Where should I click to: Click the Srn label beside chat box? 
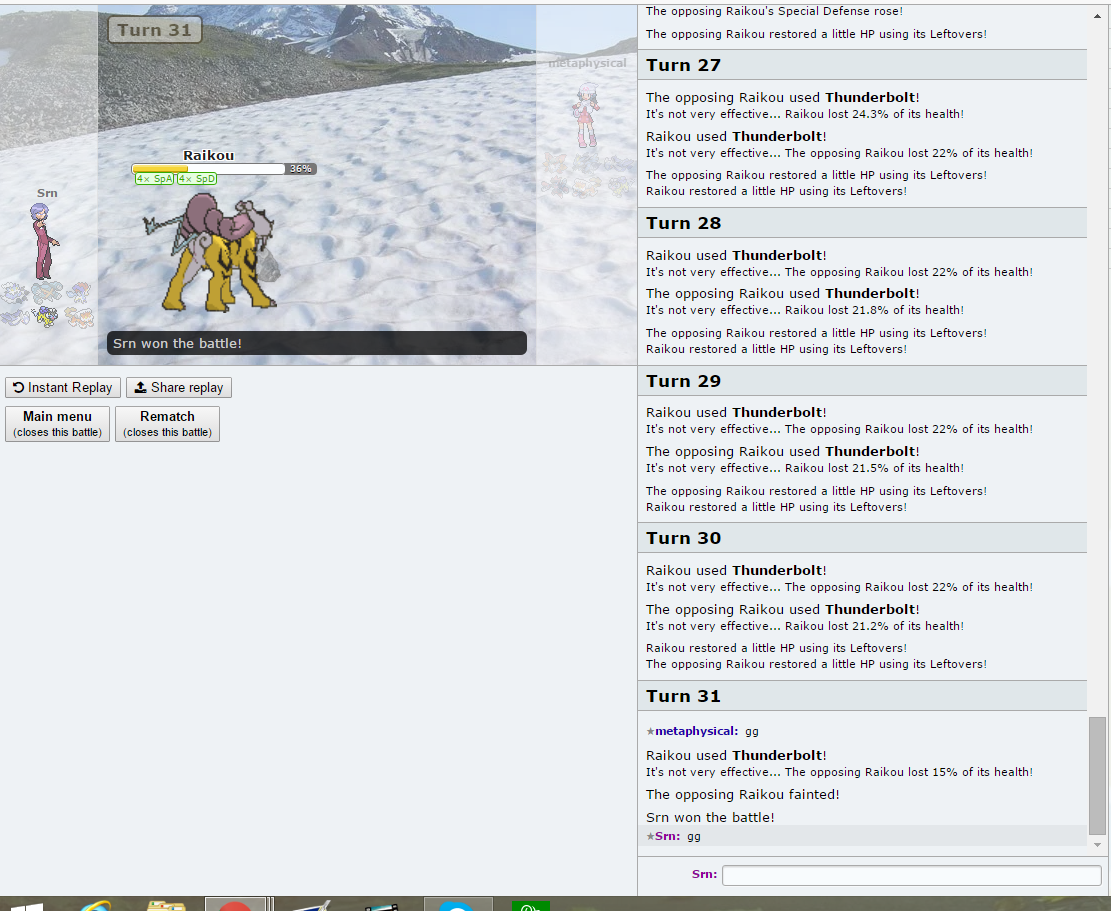(x=704, y=874)
